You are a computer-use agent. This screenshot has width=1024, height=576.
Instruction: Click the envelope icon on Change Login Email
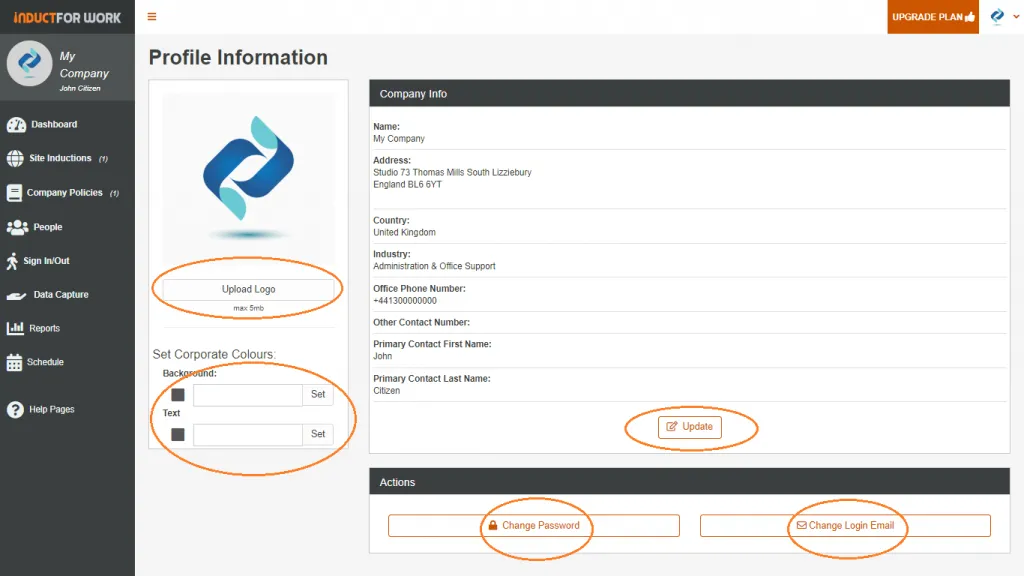pos(801,525)
